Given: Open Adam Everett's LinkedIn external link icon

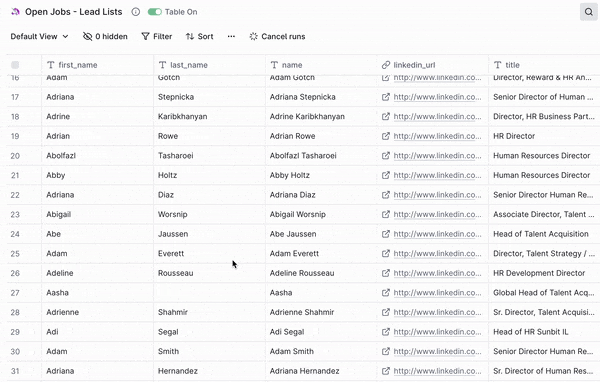Looking at the screenshot, I should point(386,253).
